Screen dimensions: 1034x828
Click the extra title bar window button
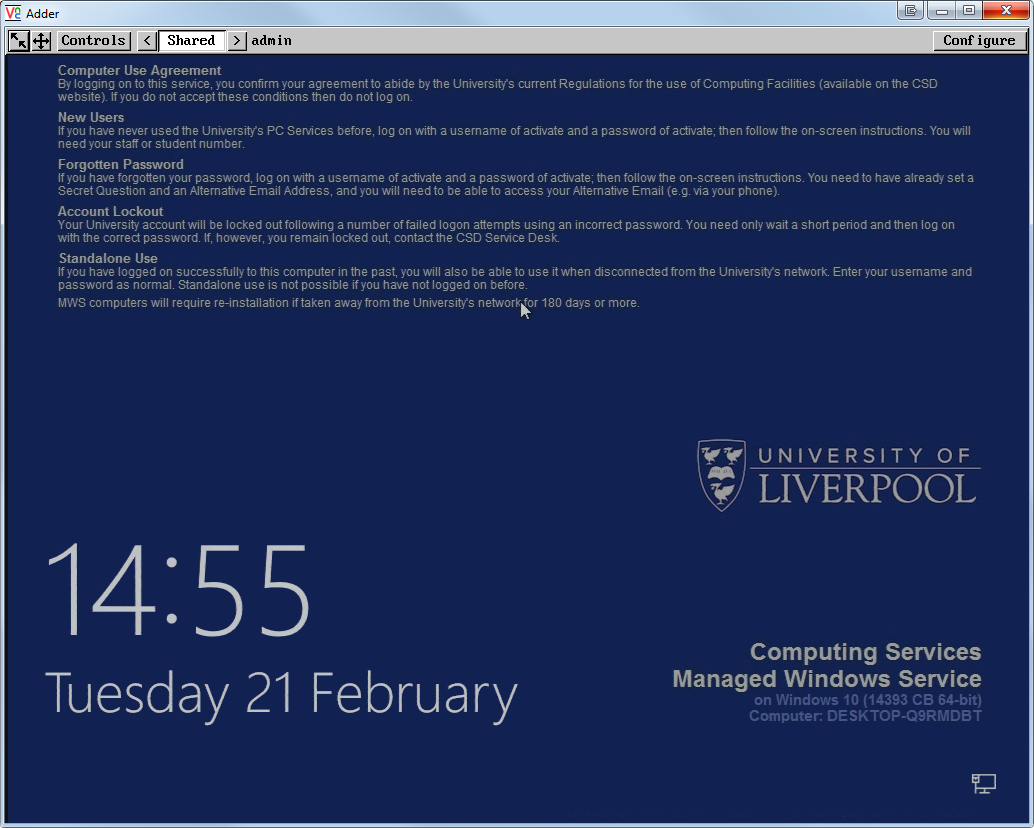point(911,10)
